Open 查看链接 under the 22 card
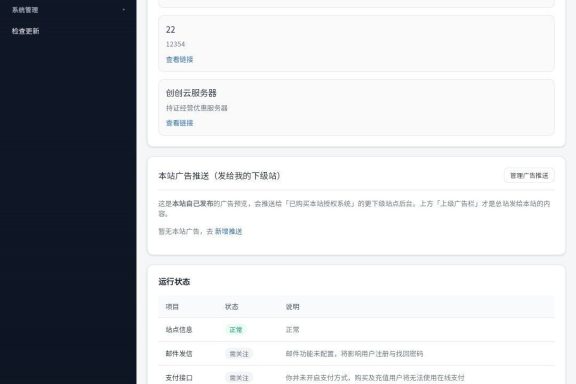Screen dimensions: 576x384 (x=179, y=60)
